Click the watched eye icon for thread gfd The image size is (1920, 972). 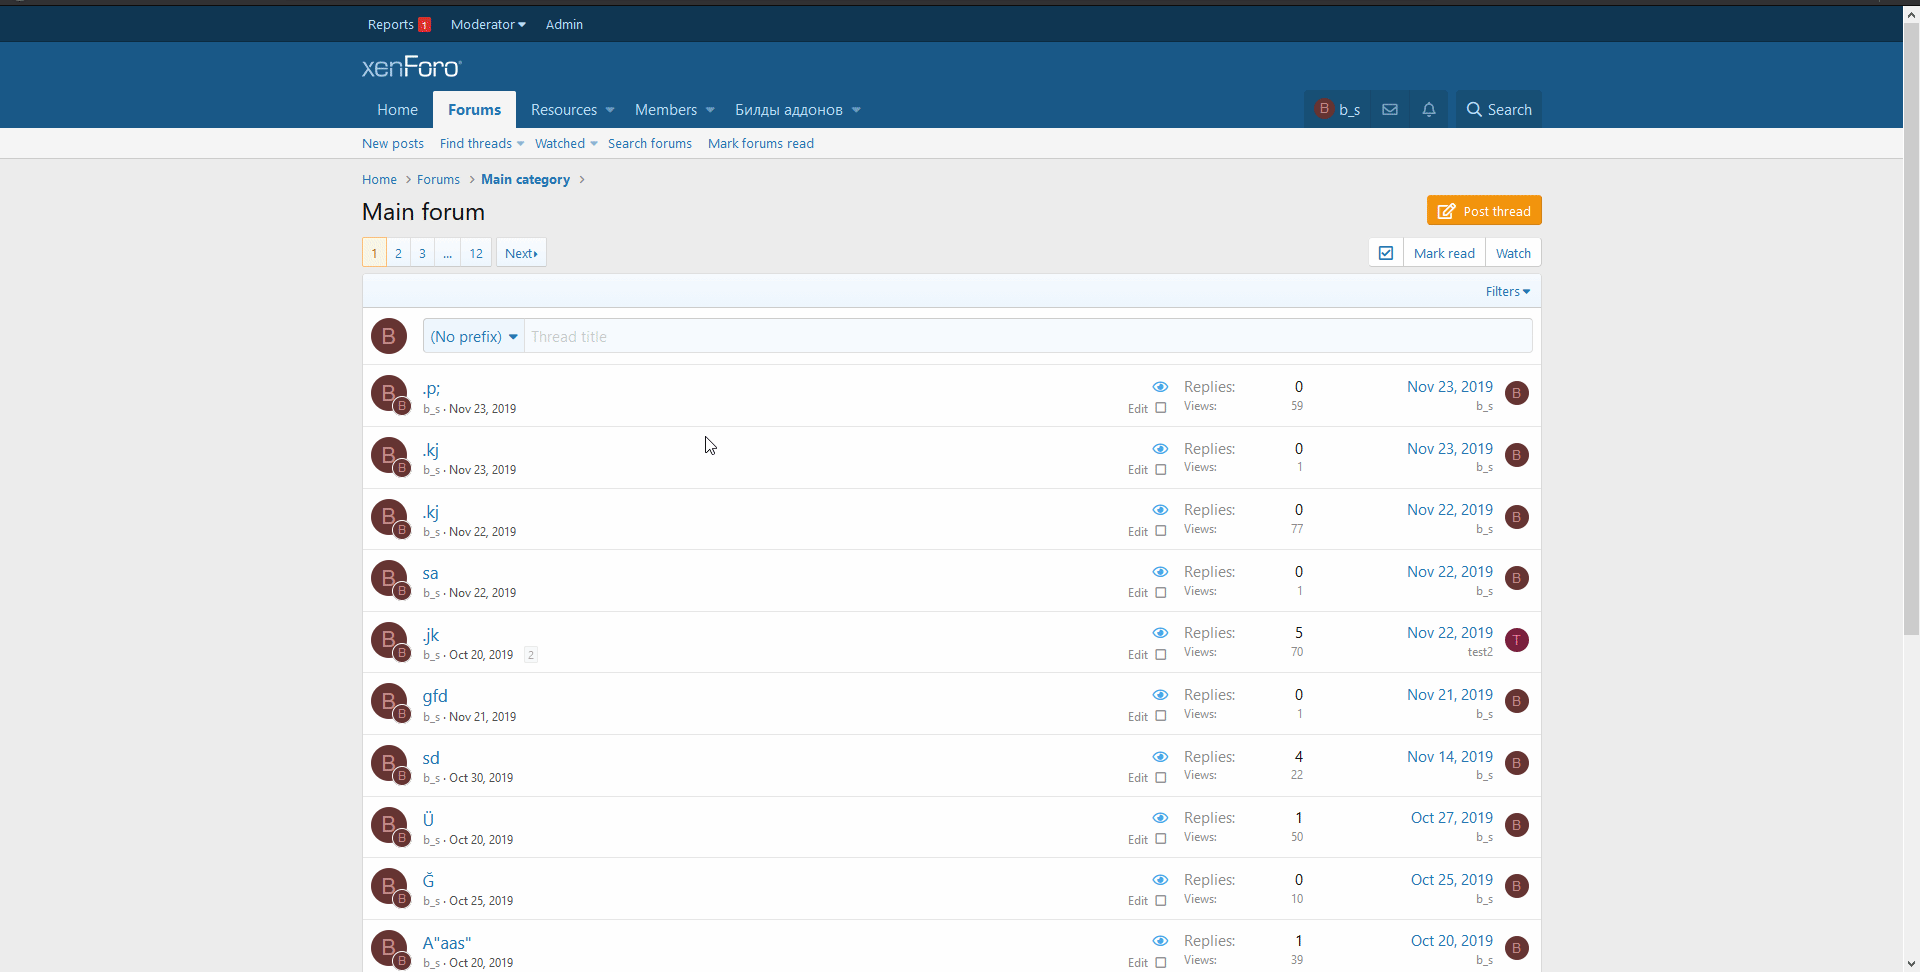[1160, 695]
